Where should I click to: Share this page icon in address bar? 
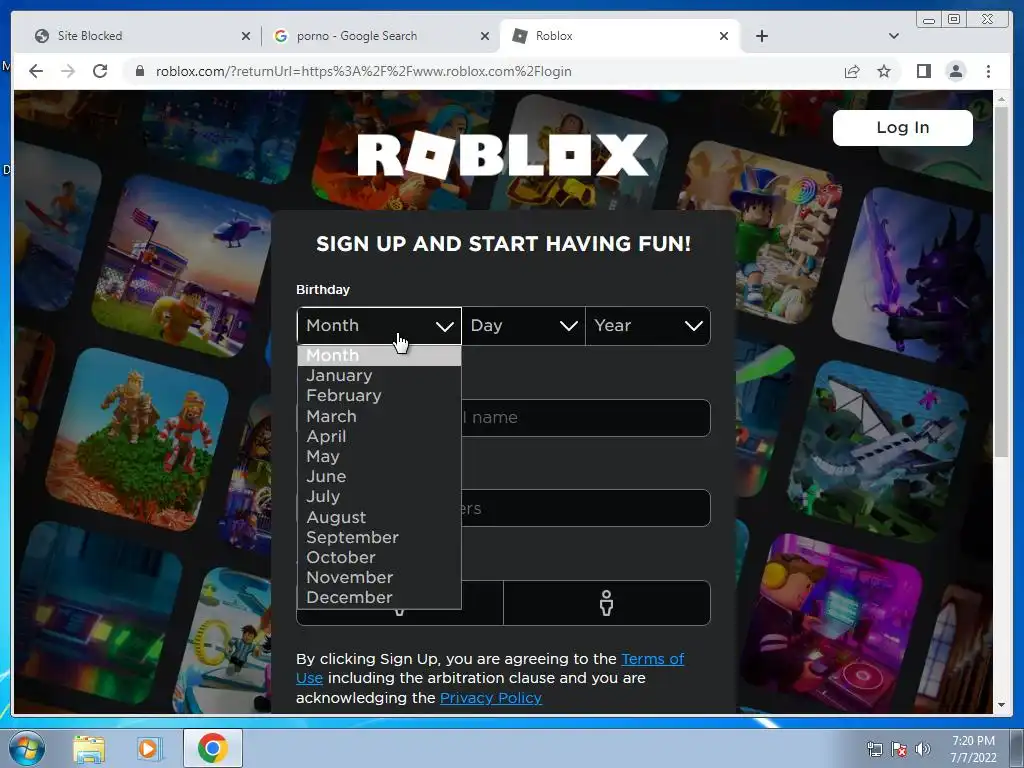[x=852, y=71]
